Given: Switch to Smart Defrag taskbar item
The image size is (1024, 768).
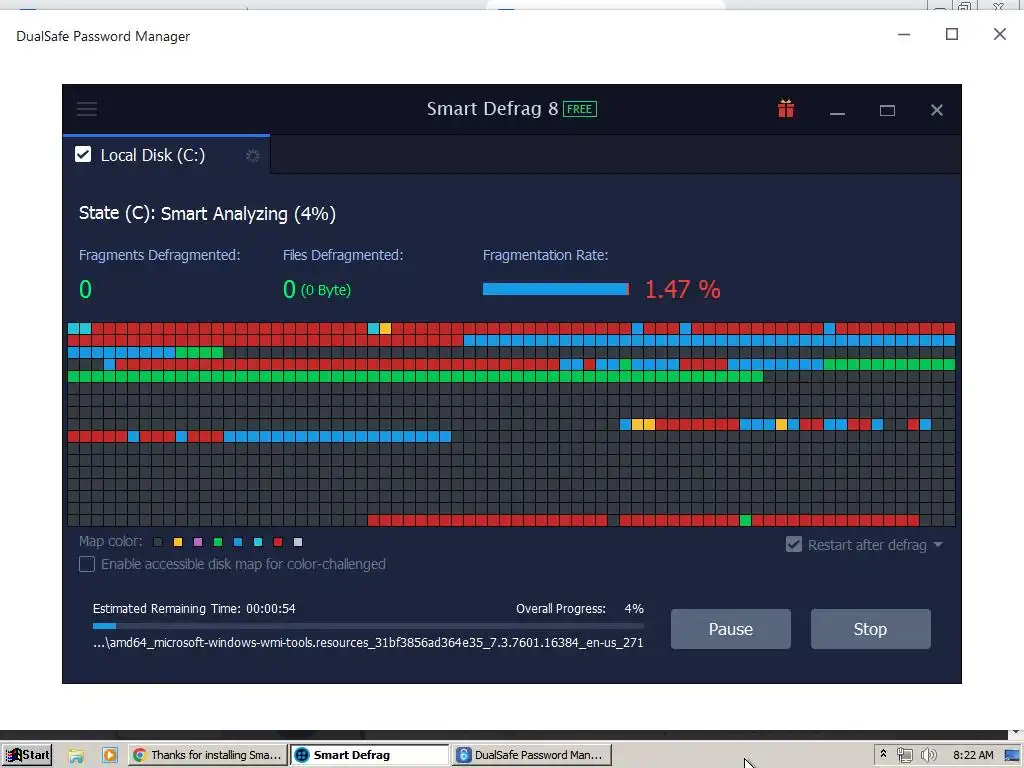Looking at the screenshot, I should [370, 755].
